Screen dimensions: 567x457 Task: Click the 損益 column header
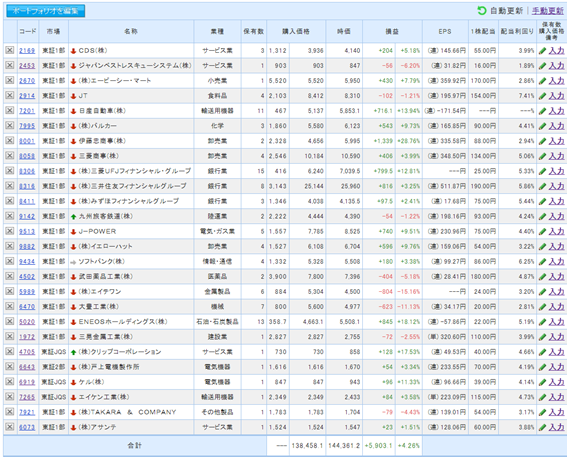392,31
